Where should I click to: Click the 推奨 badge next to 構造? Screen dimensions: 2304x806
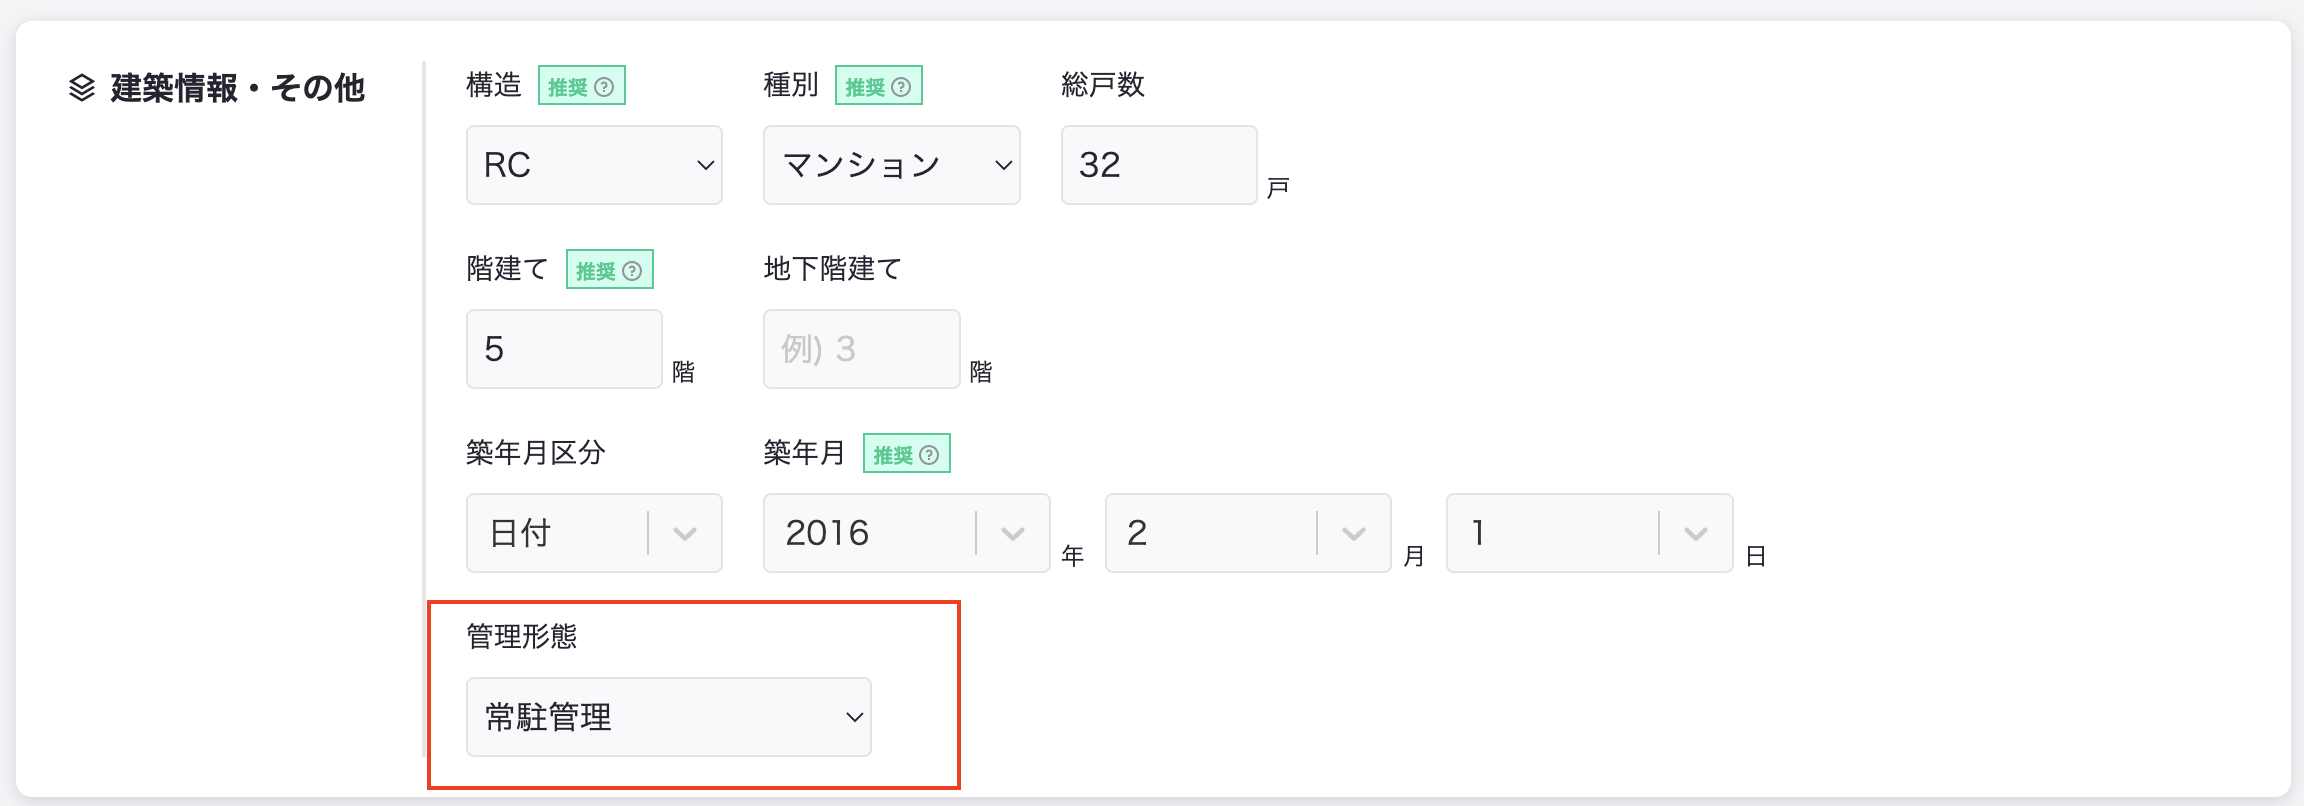[x=582, y=86]
